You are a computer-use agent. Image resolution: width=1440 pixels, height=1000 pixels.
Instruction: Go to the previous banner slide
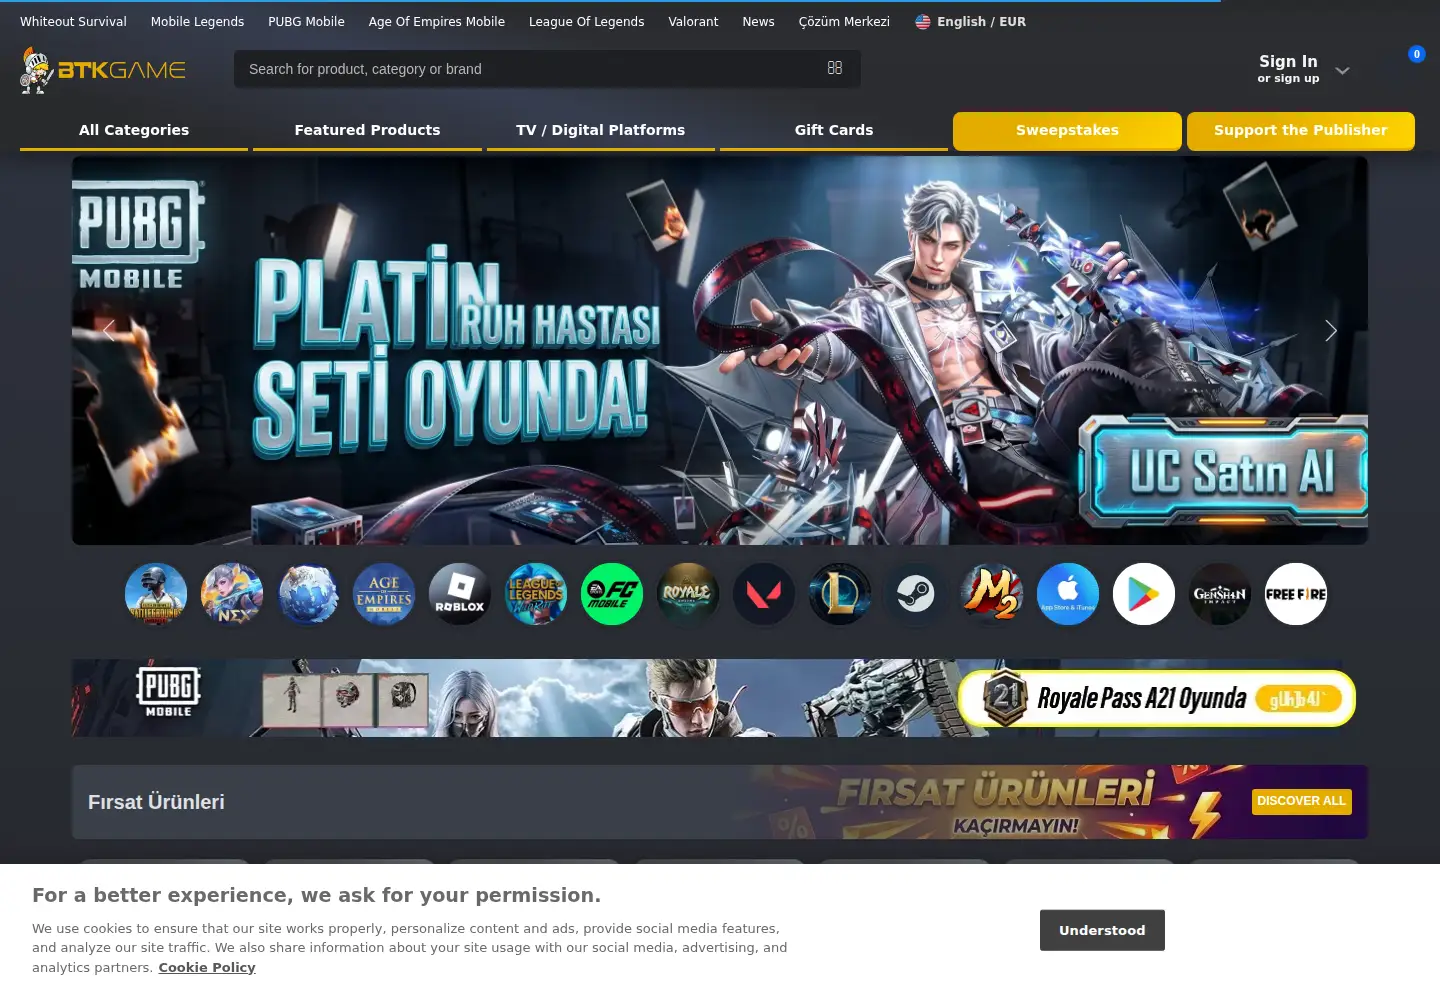[109, 331]
